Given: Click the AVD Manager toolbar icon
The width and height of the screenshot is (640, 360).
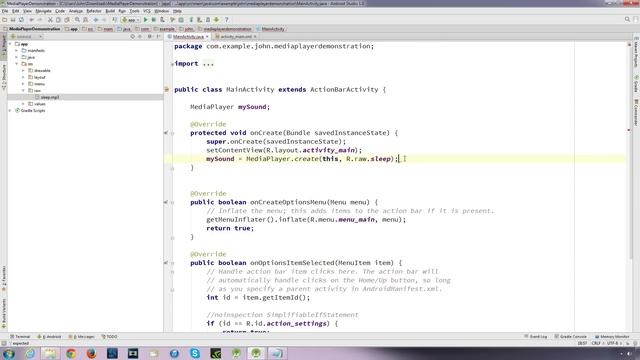Looking at the screenshot, I should tap(200, 20).
